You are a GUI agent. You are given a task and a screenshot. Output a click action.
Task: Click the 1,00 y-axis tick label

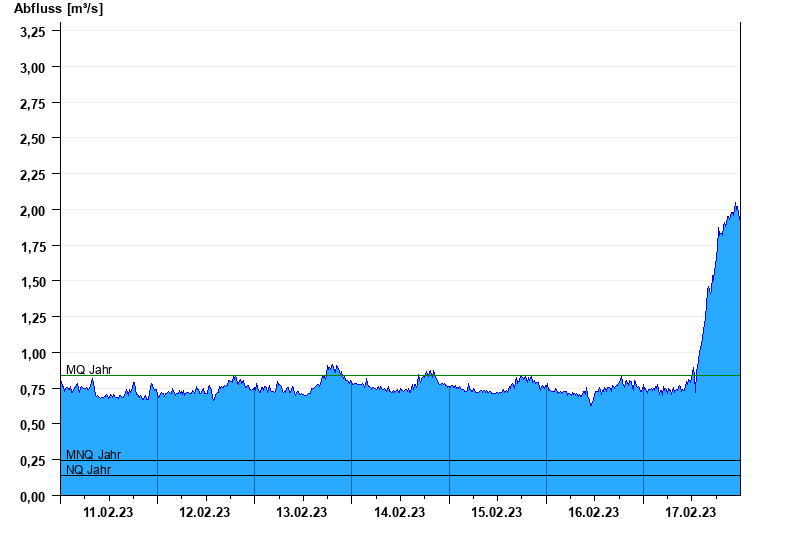pos(33,353)
